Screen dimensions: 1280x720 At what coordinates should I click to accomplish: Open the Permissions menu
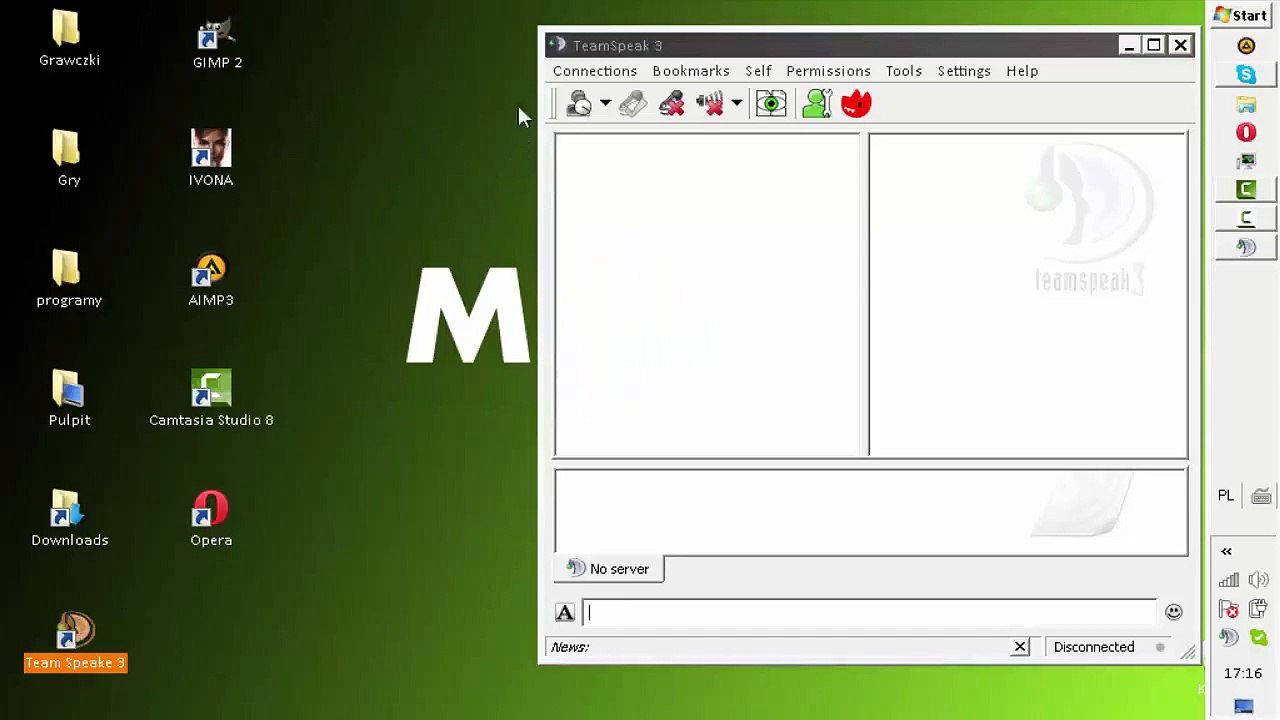[828, 71]
